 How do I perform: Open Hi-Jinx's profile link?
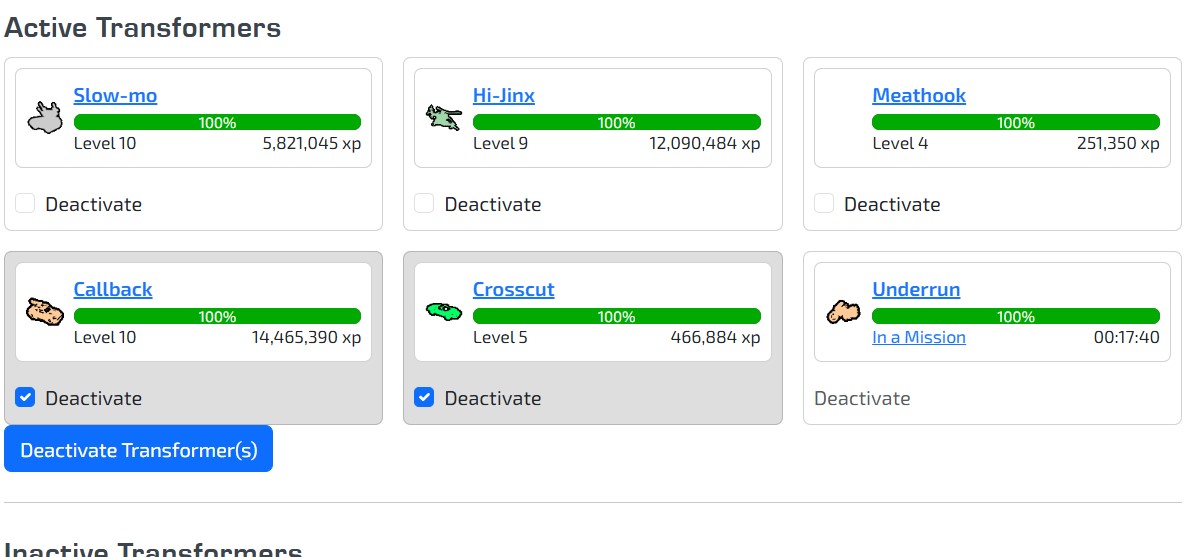point(503,96)
